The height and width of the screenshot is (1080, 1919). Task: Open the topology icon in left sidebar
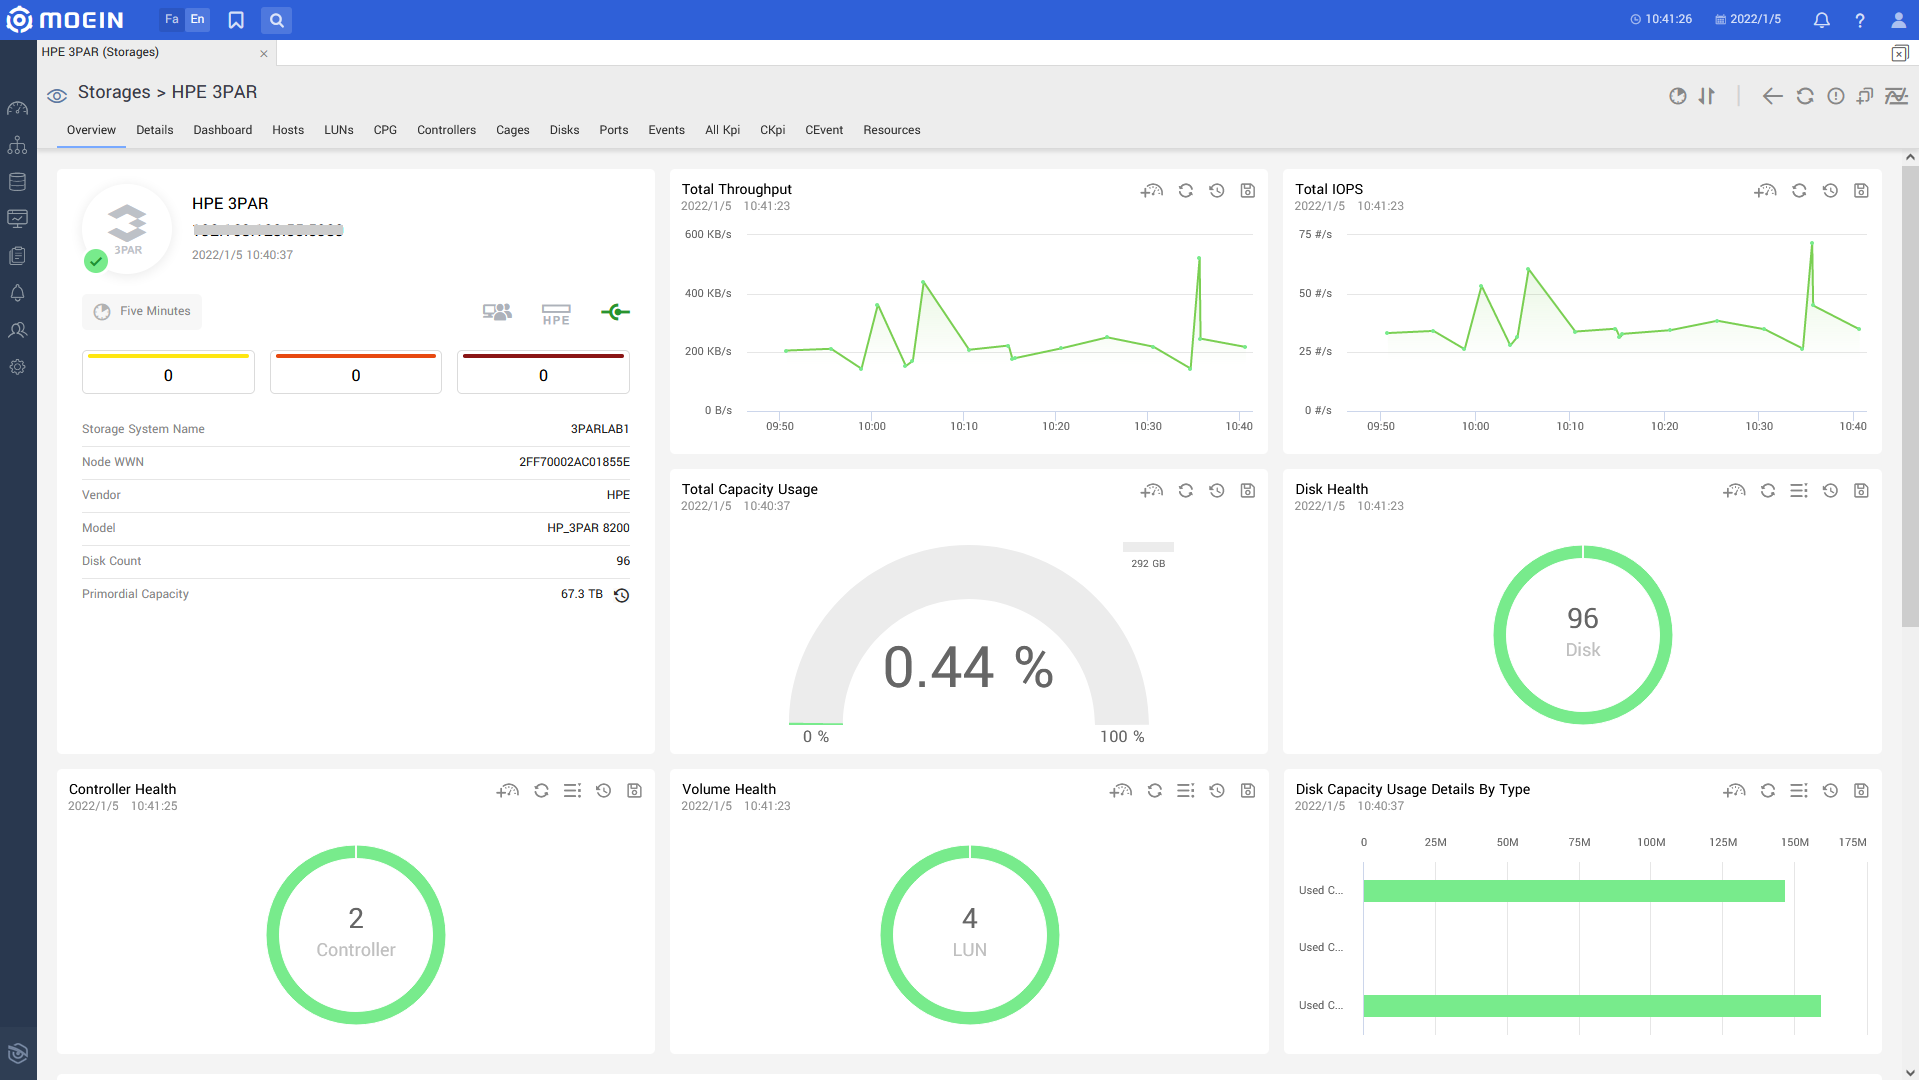click(x=17, y=145)
